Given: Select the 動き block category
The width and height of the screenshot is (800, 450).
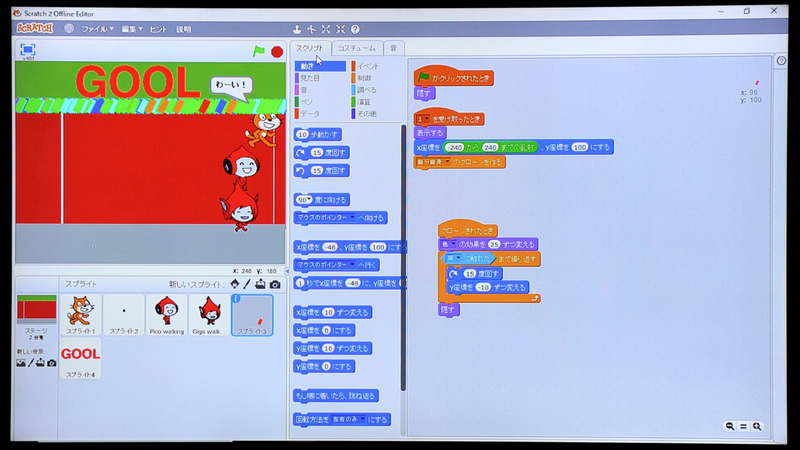Looking at the screenshot, I should [x=320, y=66].
